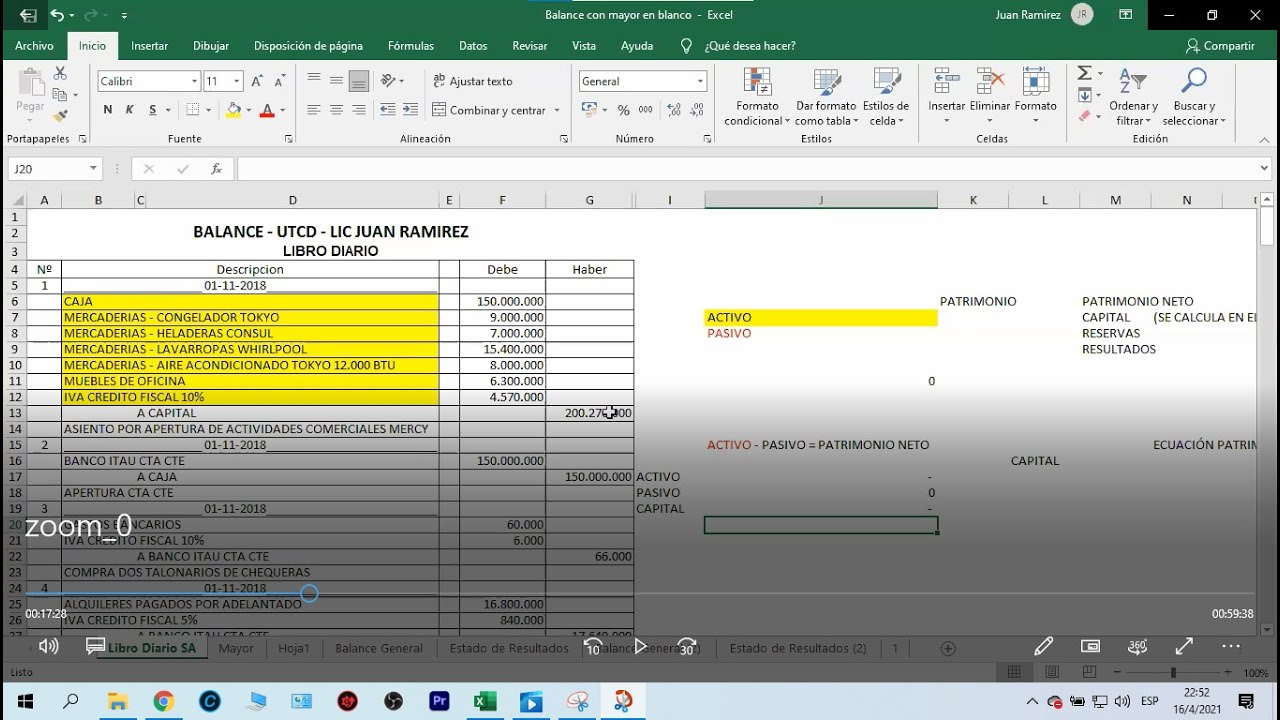
Task: Click the borders icon
Action: click(x=193, y=110)
